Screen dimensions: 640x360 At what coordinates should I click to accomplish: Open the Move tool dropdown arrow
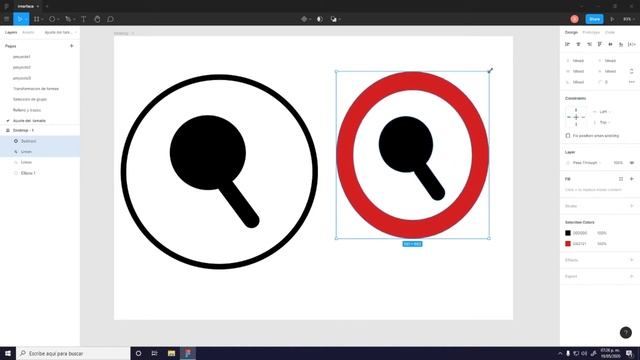point(26,19)
